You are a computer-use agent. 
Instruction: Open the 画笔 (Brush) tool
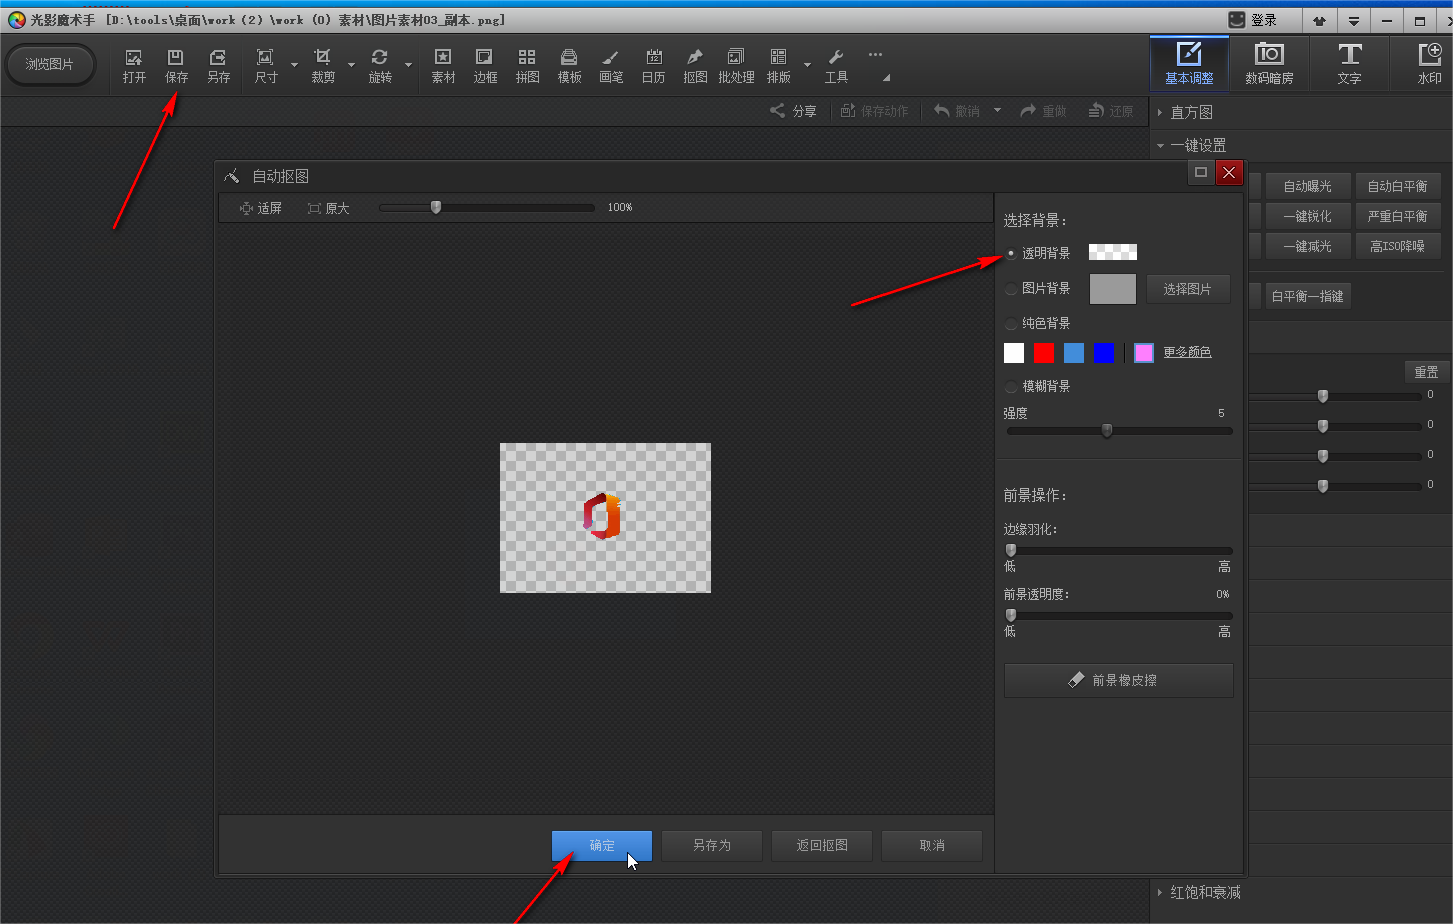pyautogui.click(x=611, y=66)
